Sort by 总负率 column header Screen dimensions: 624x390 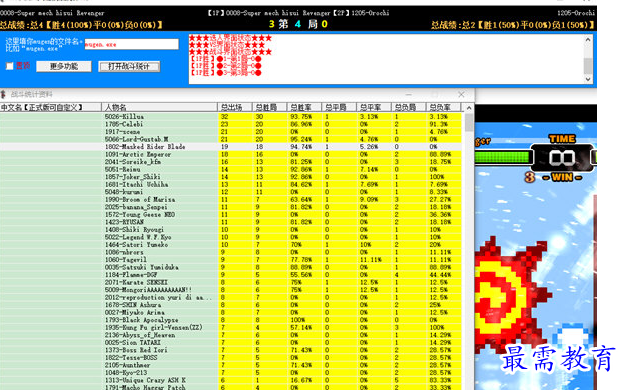(443, 107)
